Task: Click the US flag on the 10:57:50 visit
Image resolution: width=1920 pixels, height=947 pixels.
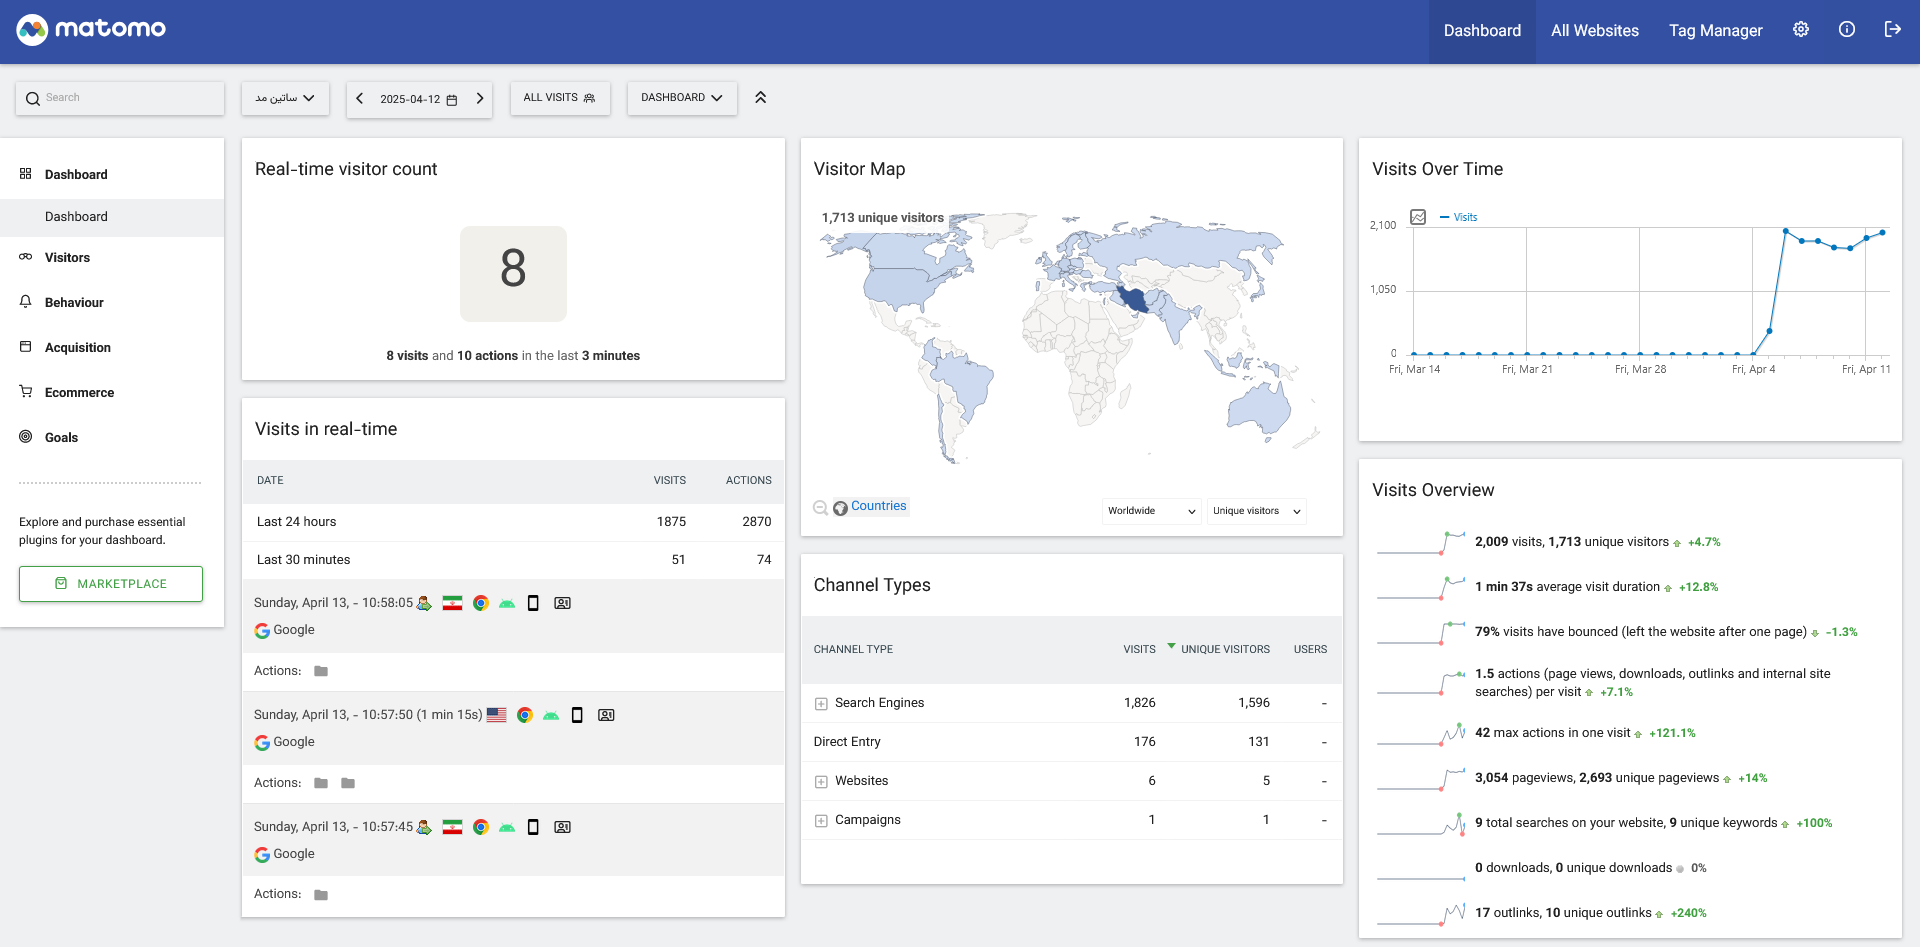Action: click(x=496, y=715)
